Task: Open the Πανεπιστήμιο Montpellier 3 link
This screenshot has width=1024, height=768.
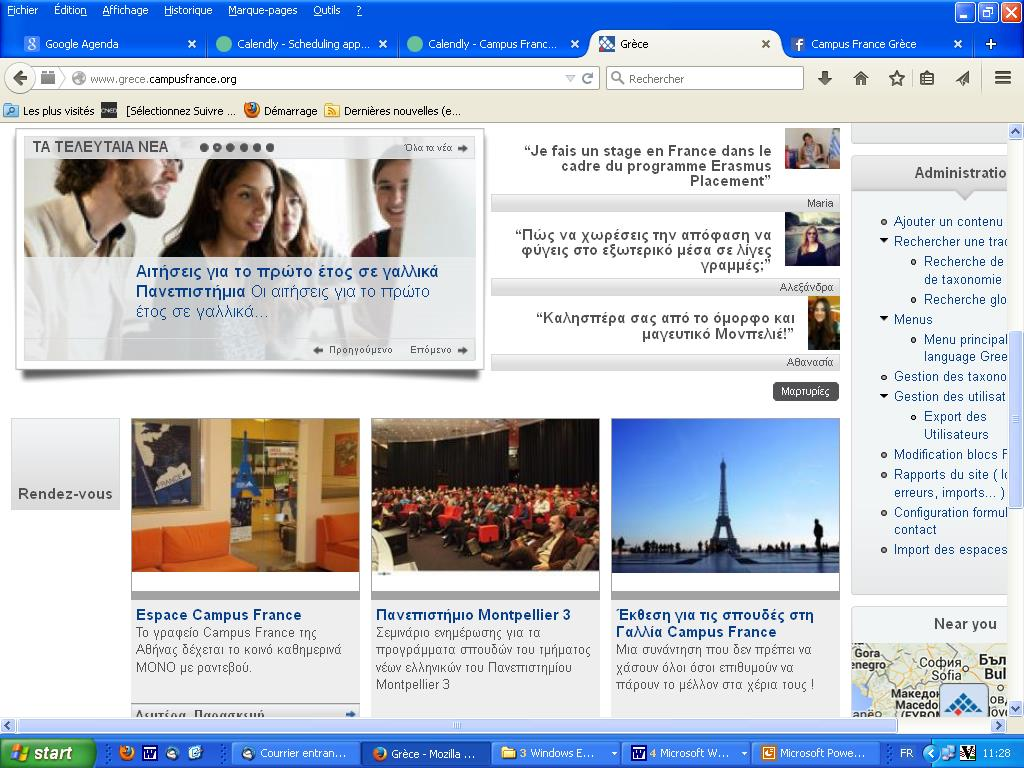Action: (x=473, y=615)
